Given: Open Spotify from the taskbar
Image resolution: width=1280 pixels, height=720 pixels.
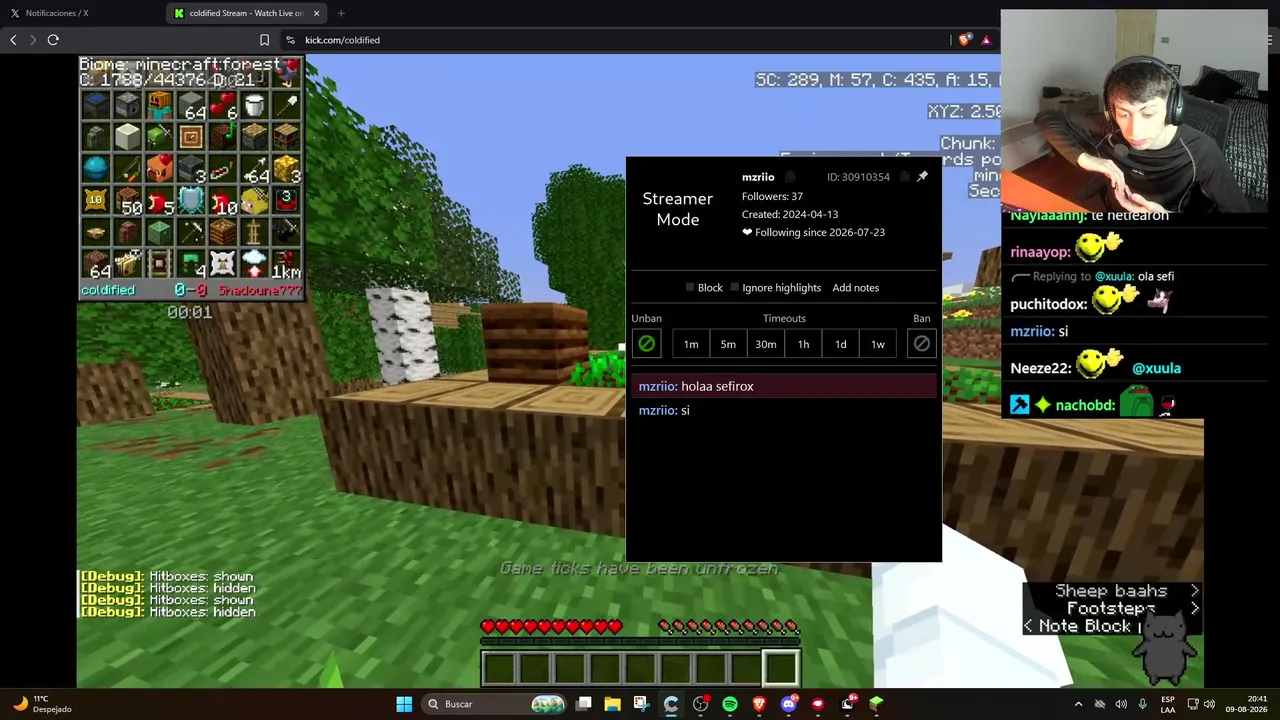Looking at the screenshot, I should pyautogui.click(x=730, y=704).
